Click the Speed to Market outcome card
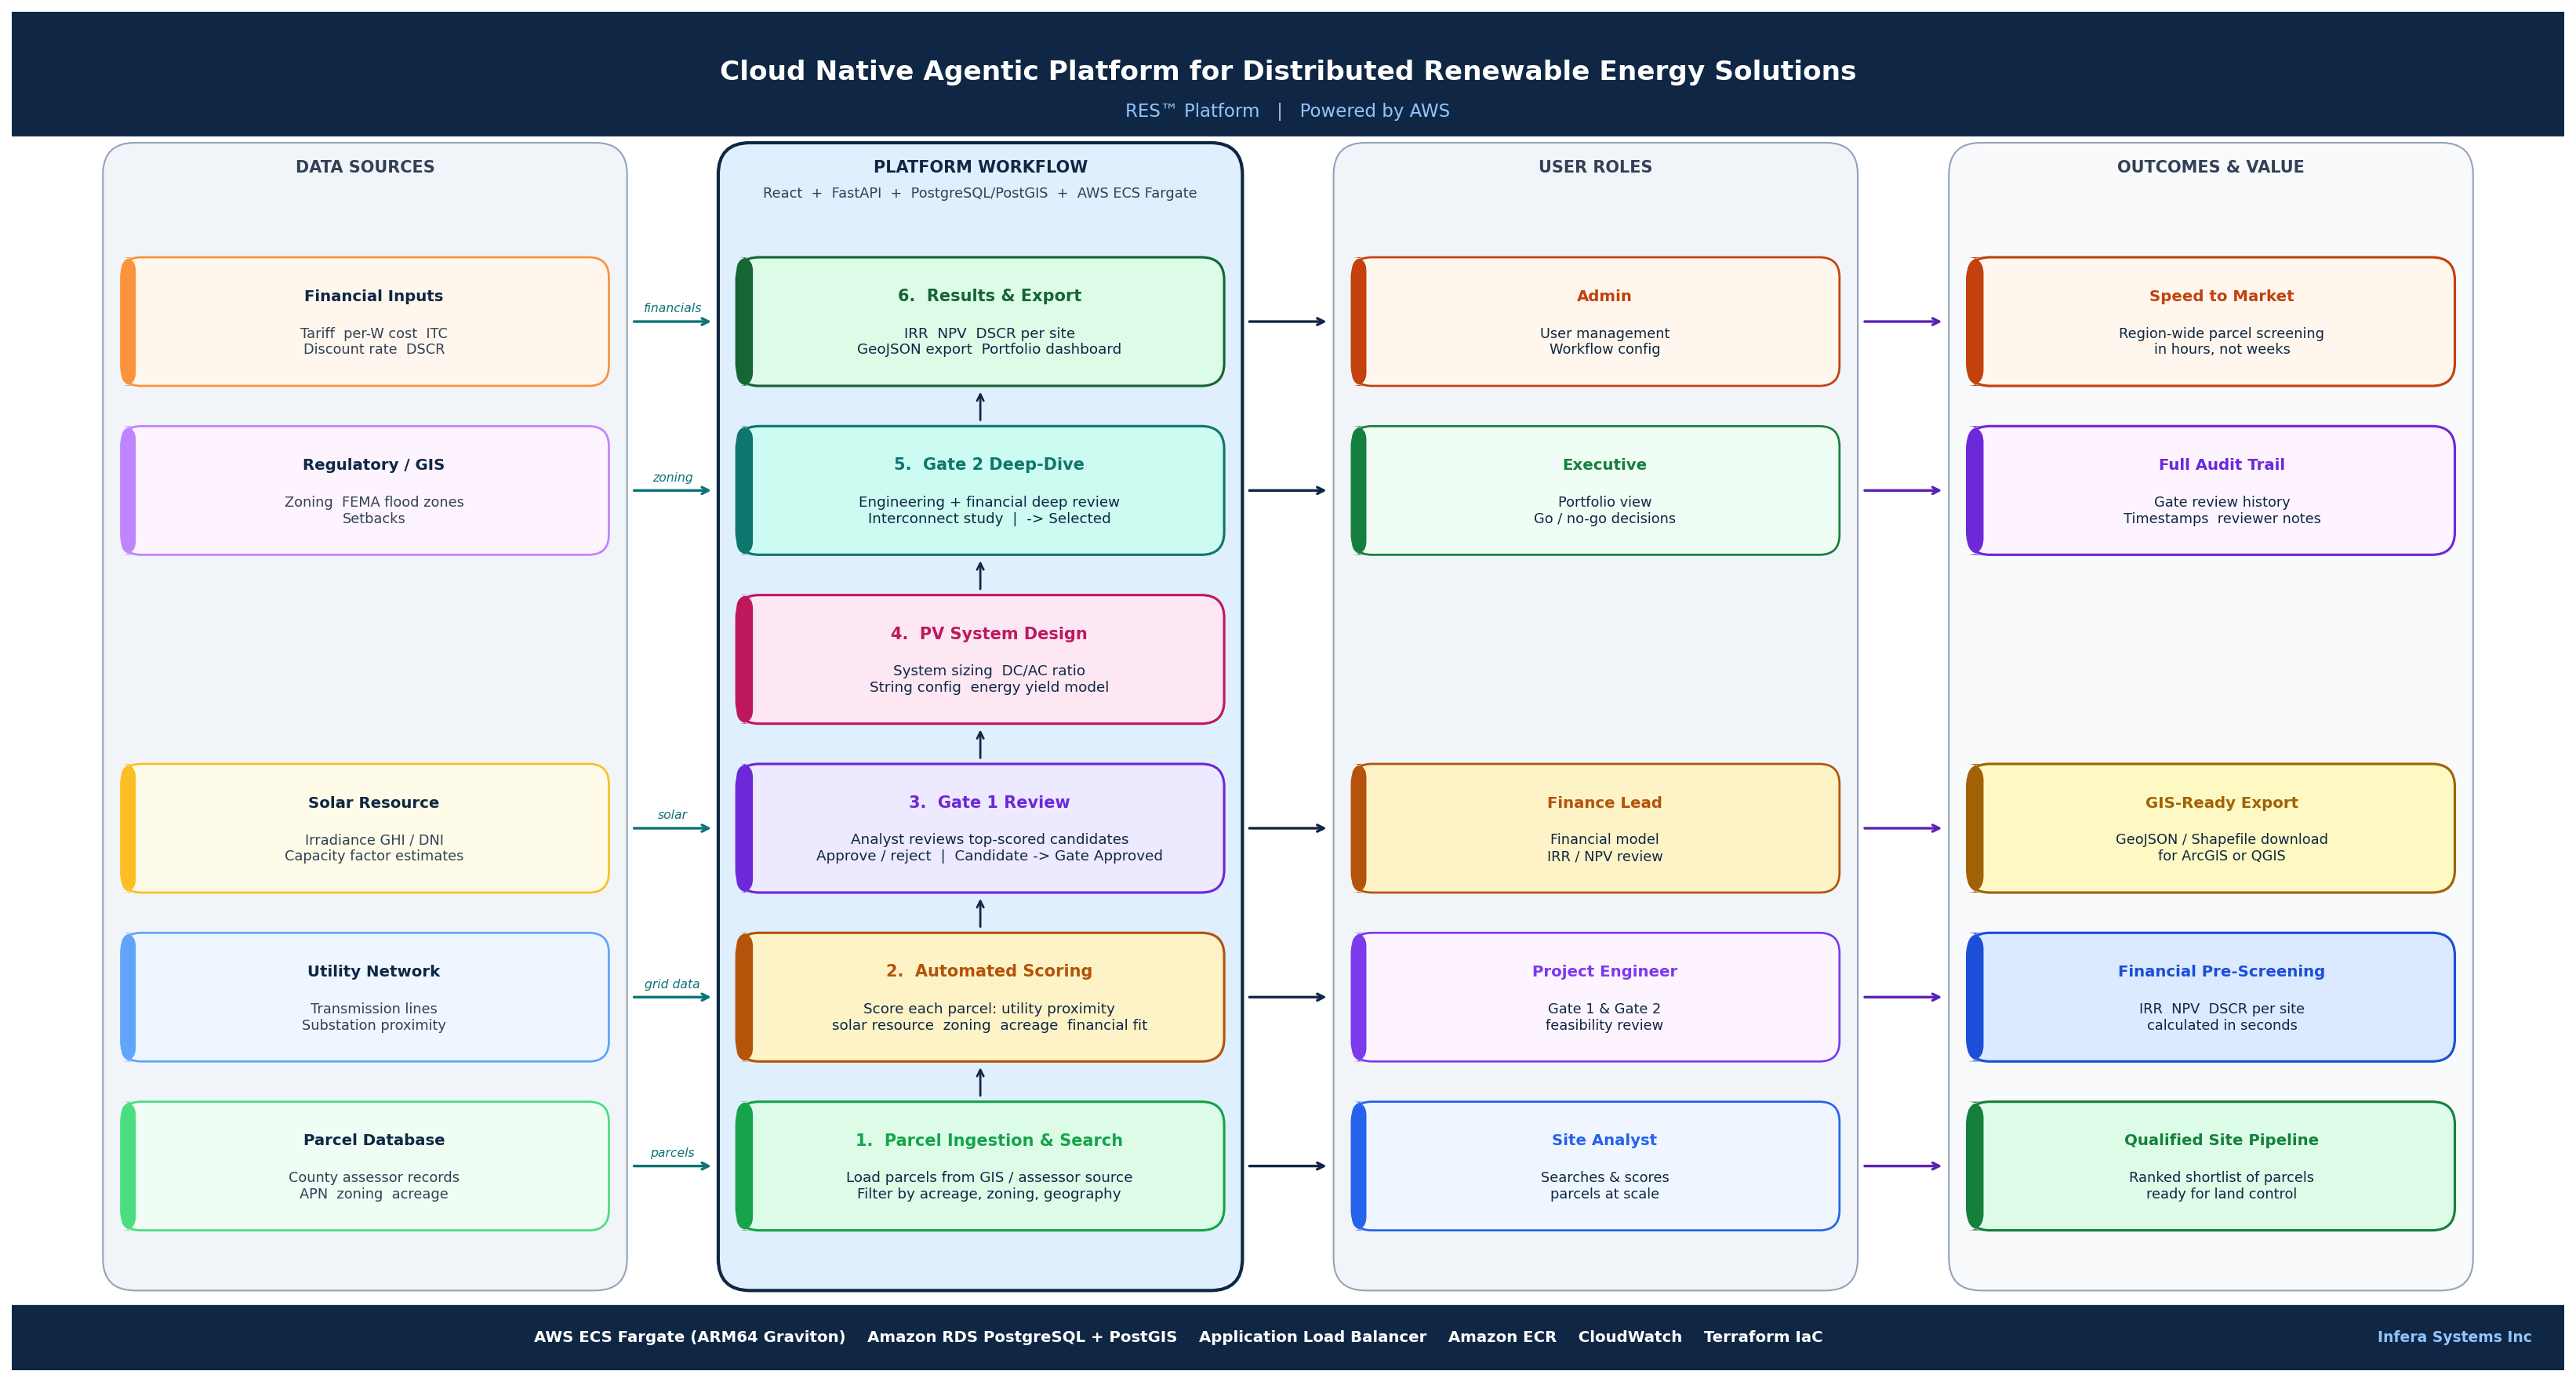2576x1382 pixels. 2211,321
